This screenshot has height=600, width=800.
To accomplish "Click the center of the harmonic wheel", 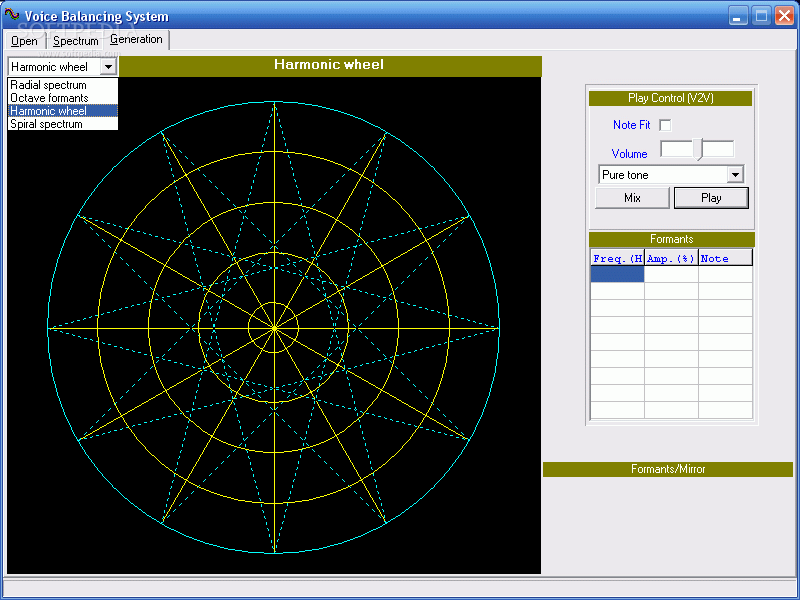I will pyautogui.click(x=274, y=328).
